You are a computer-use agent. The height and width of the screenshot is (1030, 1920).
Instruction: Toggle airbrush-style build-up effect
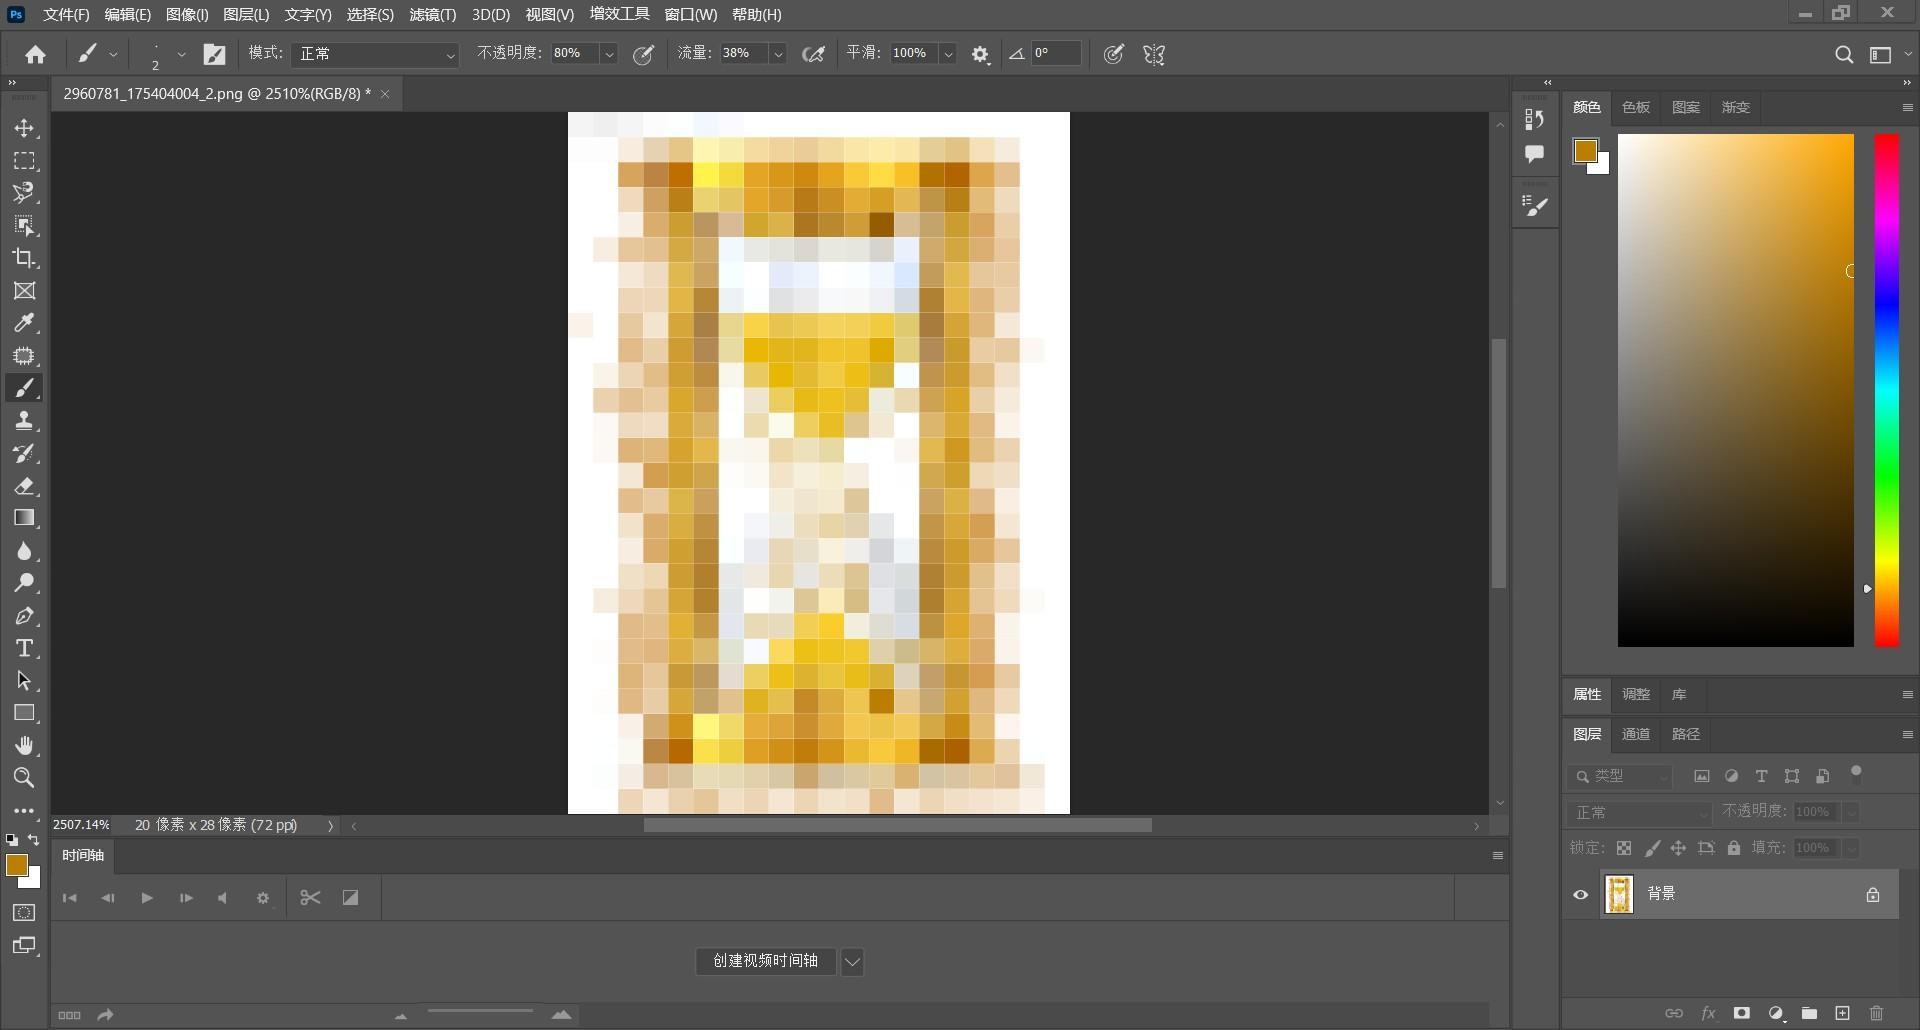[x=814, y=55]
